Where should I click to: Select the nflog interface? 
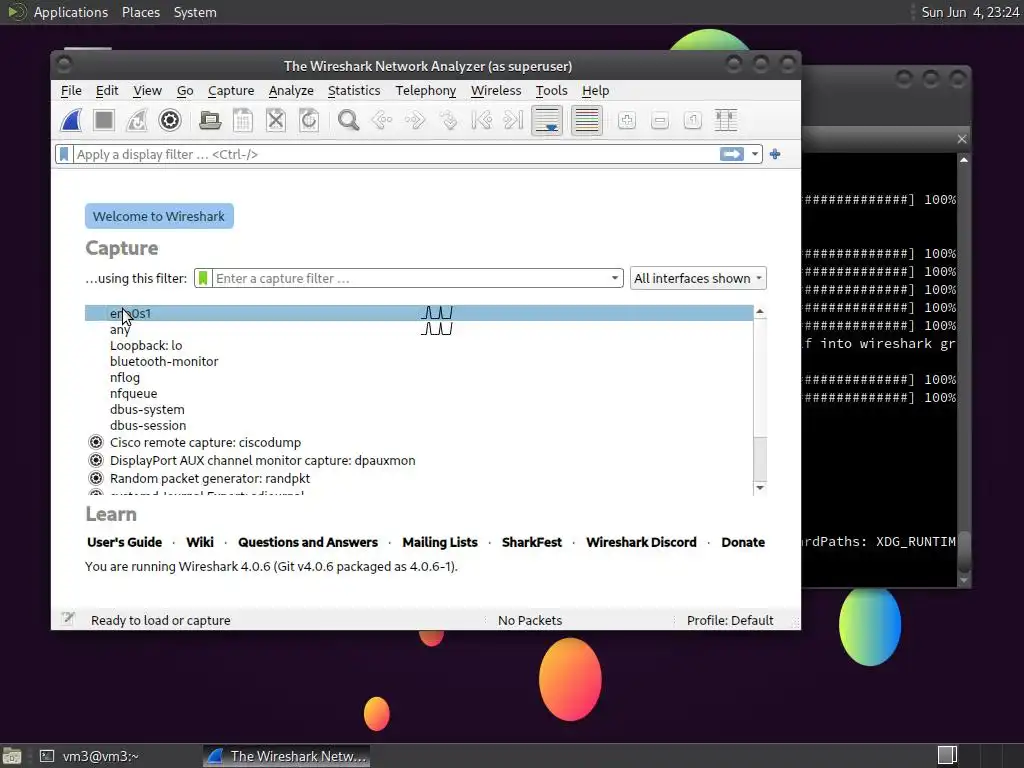coord(419,377)
